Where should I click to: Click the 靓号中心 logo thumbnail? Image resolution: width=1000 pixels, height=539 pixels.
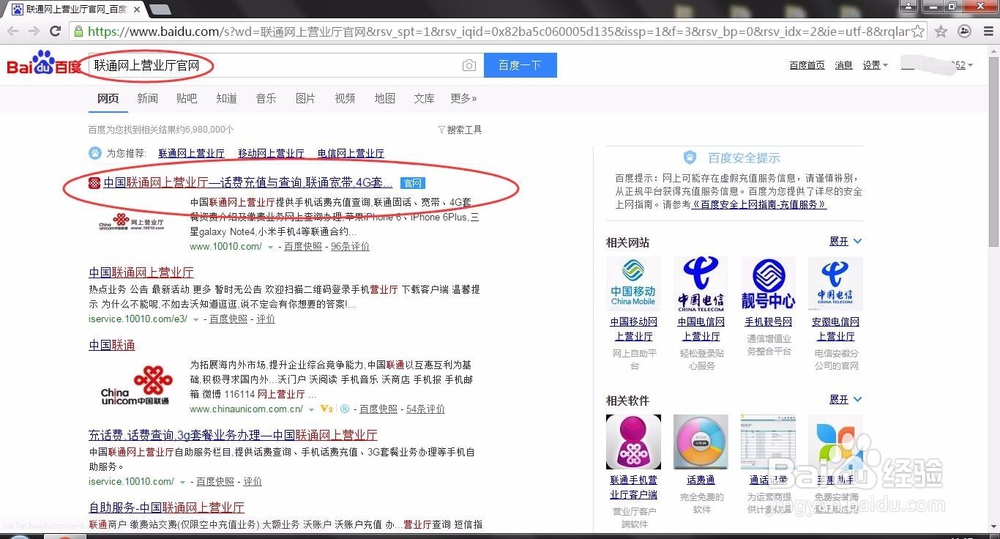pyautogui.click(x=768, y=284)
